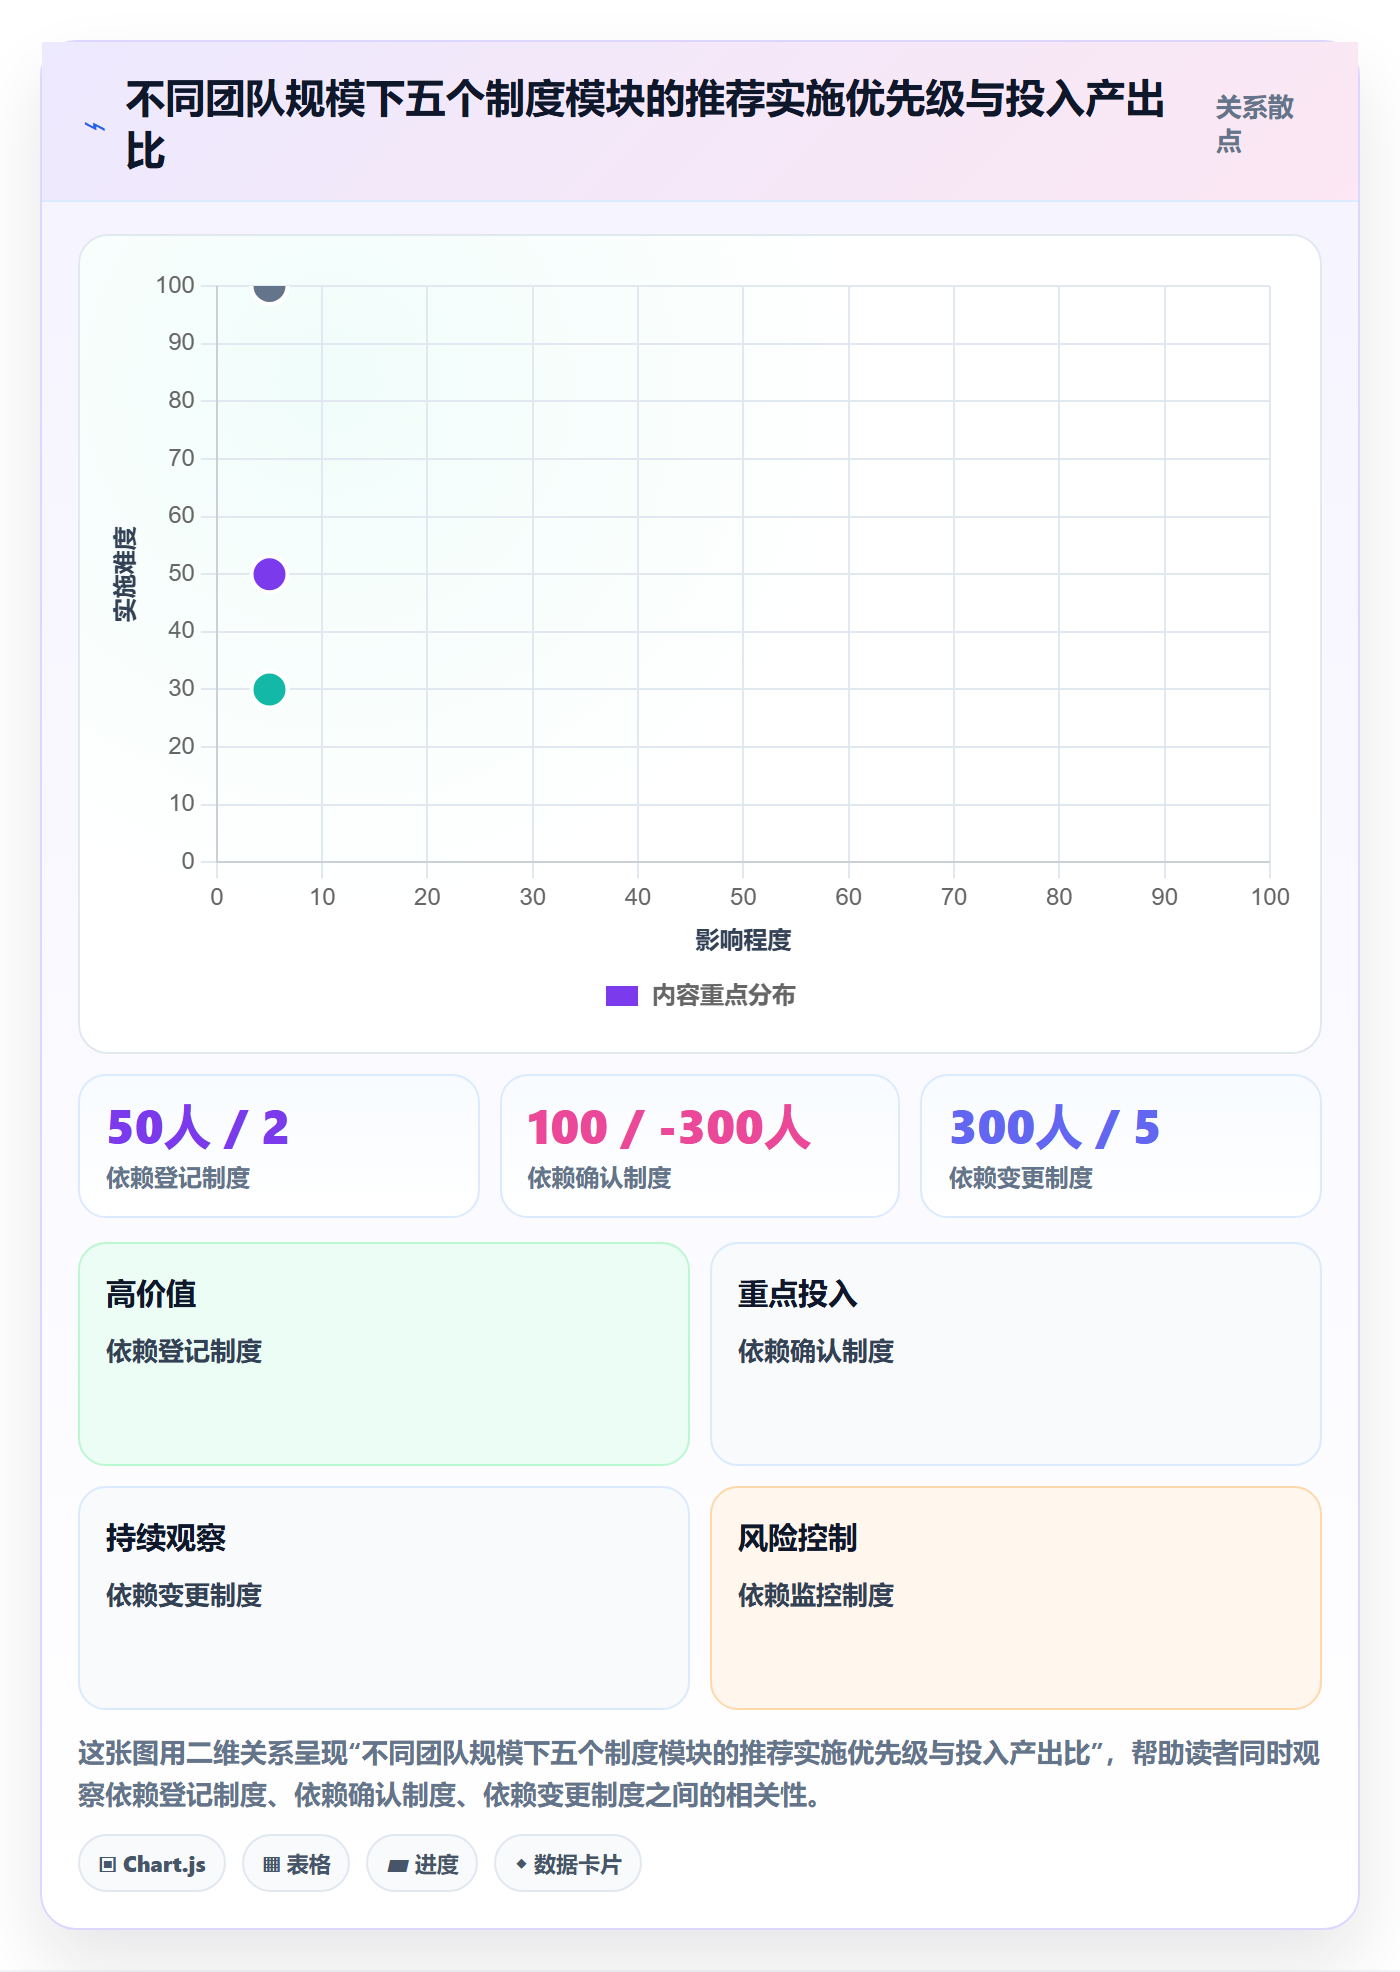This screenshot has height=1972, width=1400.
Task: Click the Chart.js tag chip
Action: [152, 1864]
